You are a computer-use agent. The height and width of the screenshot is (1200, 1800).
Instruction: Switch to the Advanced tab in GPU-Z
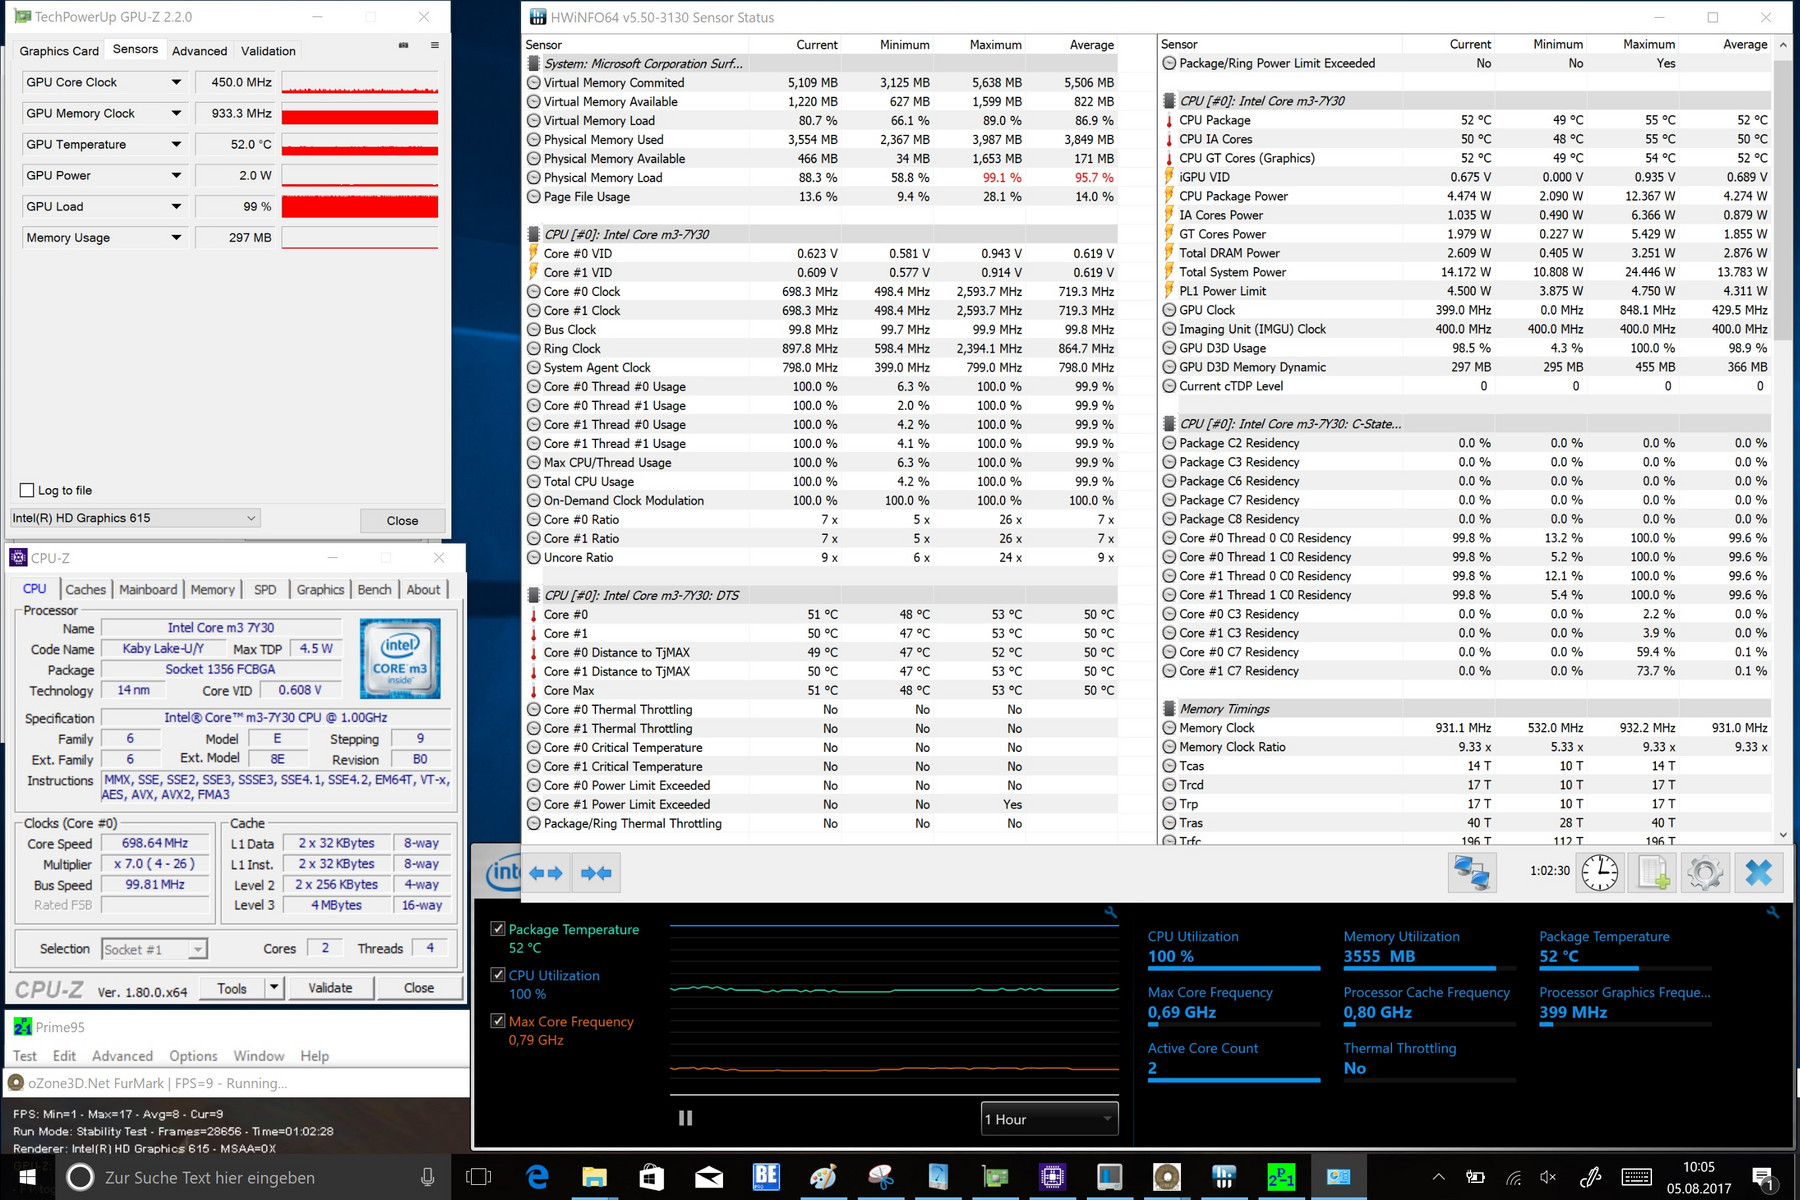click(200, 51)
